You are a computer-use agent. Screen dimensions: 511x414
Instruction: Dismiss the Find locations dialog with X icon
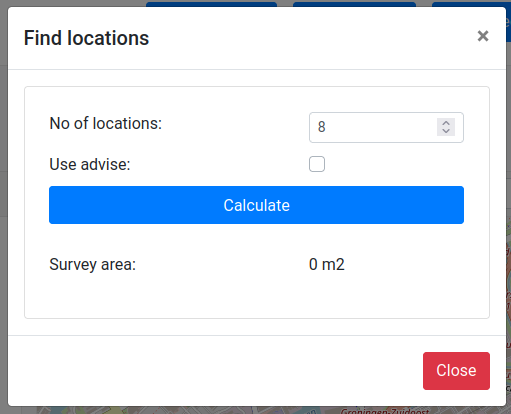pyautogui.click(x=483, y=36)
